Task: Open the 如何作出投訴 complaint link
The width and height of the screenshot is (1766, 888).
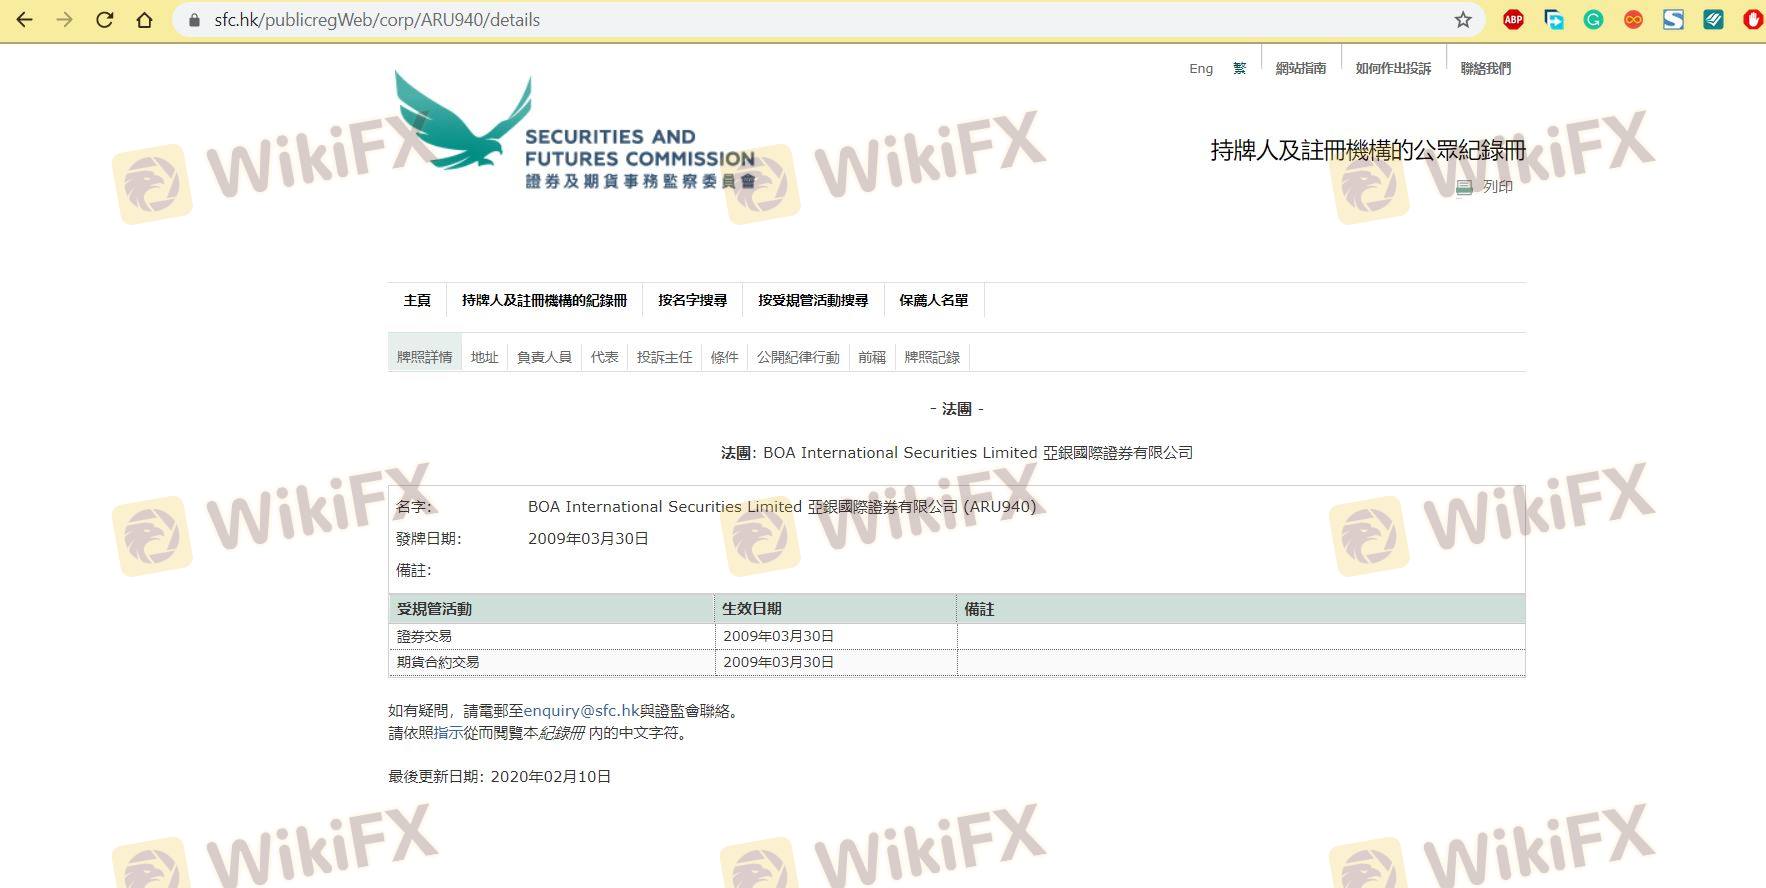Action: coord(1393,68)
